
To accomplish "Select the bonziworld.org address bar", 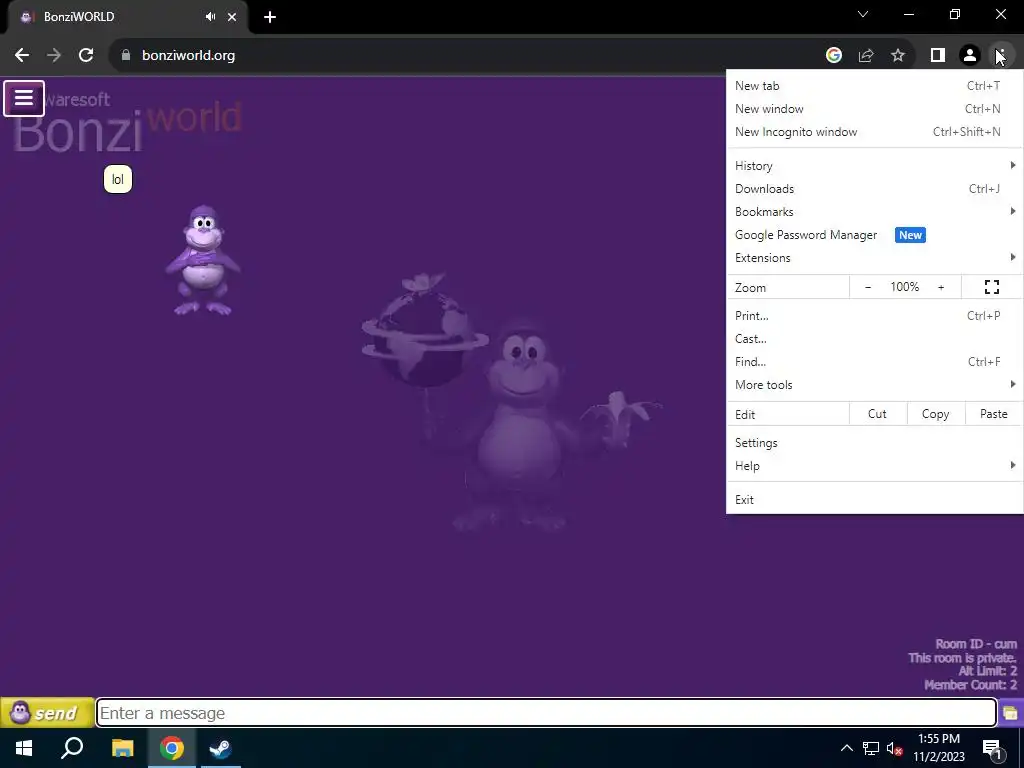I will [188, 56].
